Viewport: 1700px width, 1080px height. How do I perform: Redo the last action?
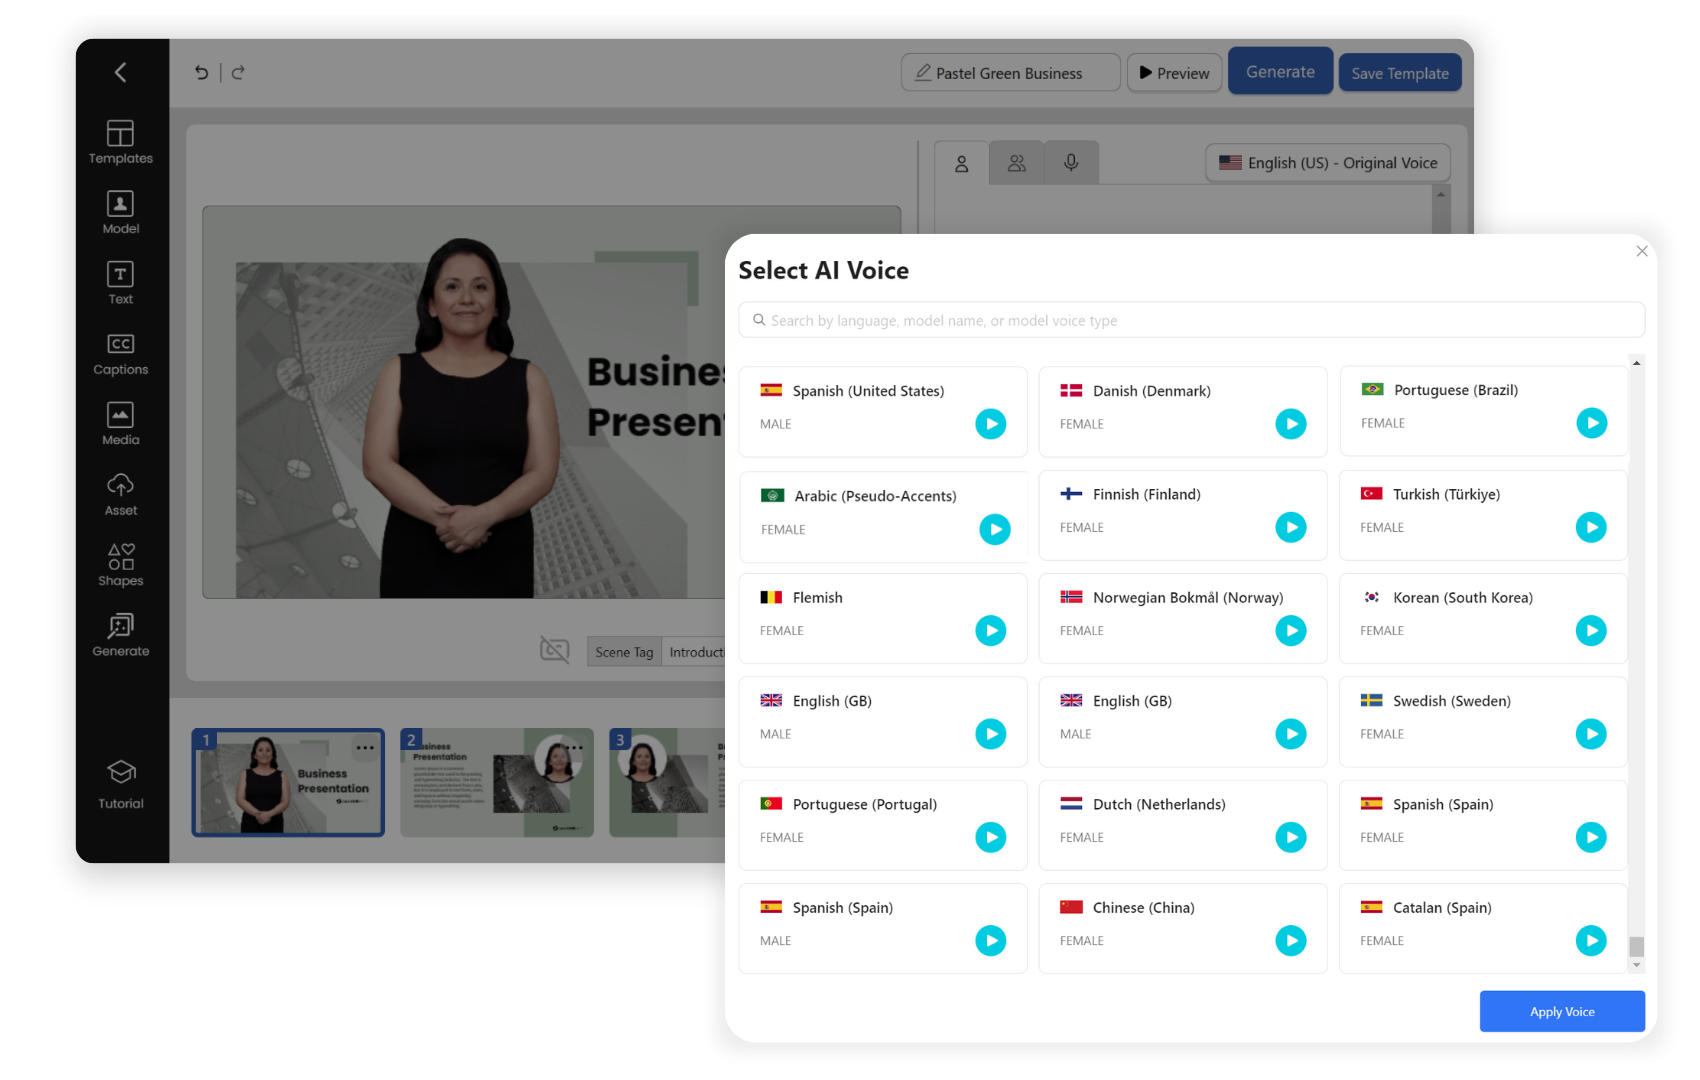coord(238,72)
